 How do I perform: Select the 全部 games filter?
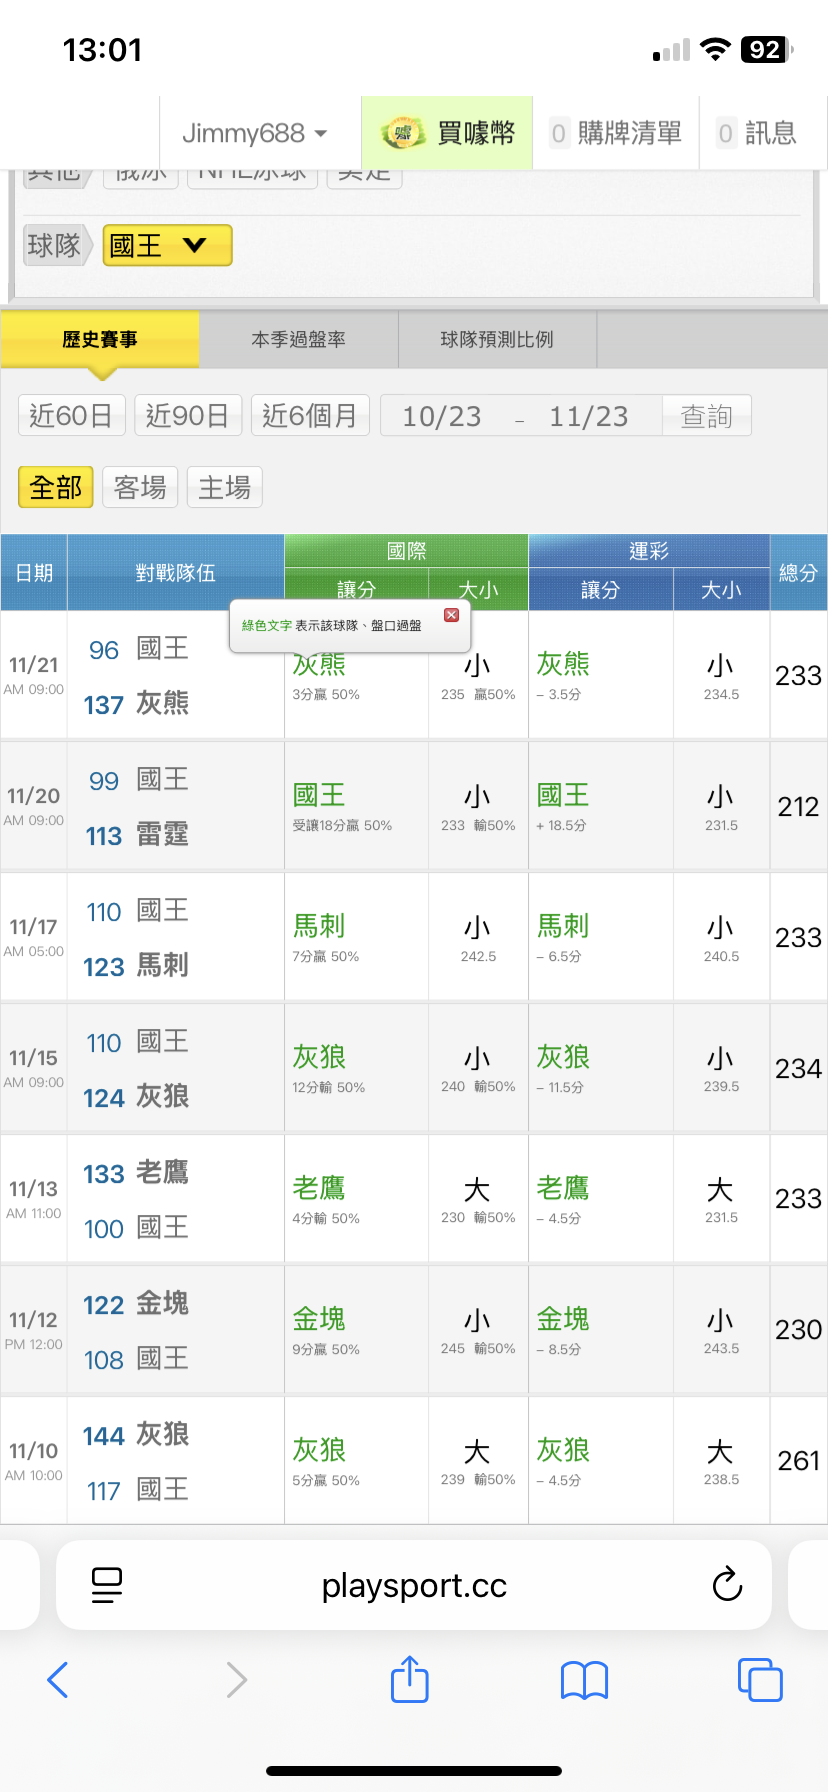(56, 488)
